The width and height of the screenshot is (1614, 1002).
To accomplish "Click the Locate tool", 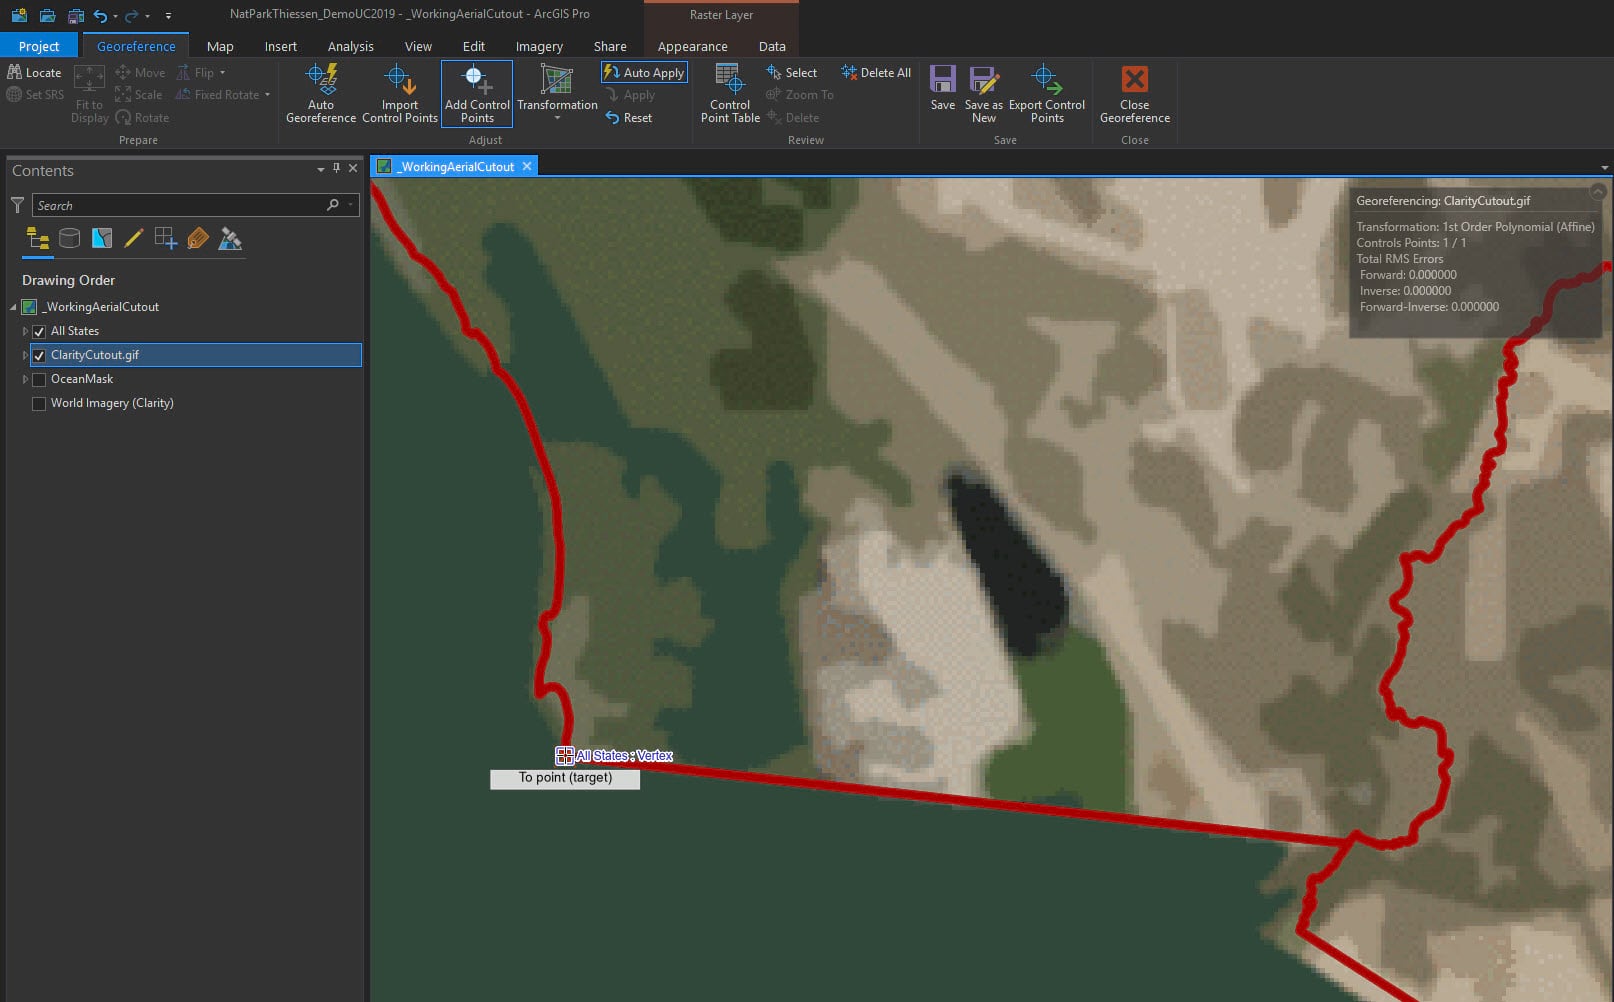I will 35,72.
